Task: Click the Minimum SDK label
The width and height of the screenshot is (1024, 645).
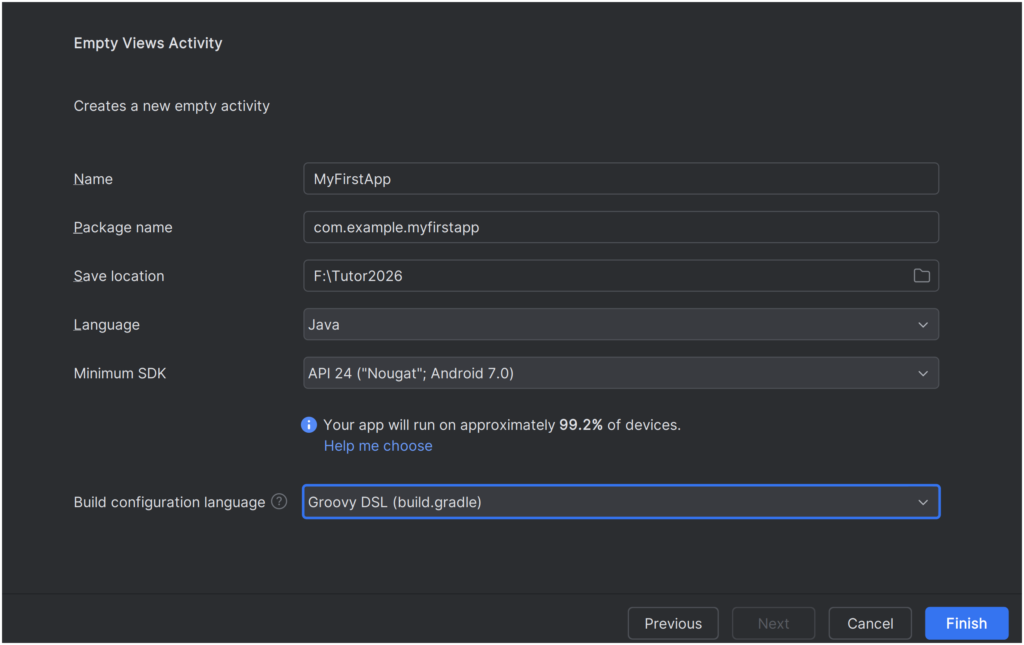Action: [120, 373]
